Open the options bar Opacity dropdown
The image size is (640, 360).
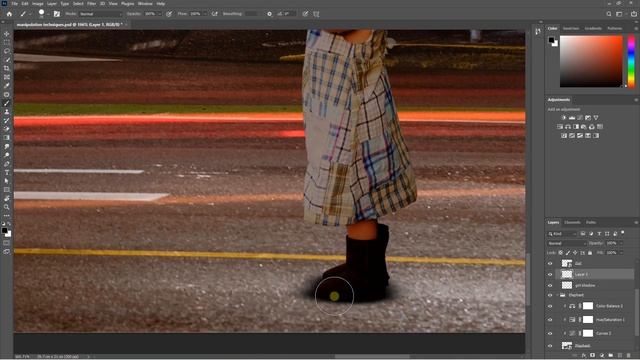[x=159, y=14]
